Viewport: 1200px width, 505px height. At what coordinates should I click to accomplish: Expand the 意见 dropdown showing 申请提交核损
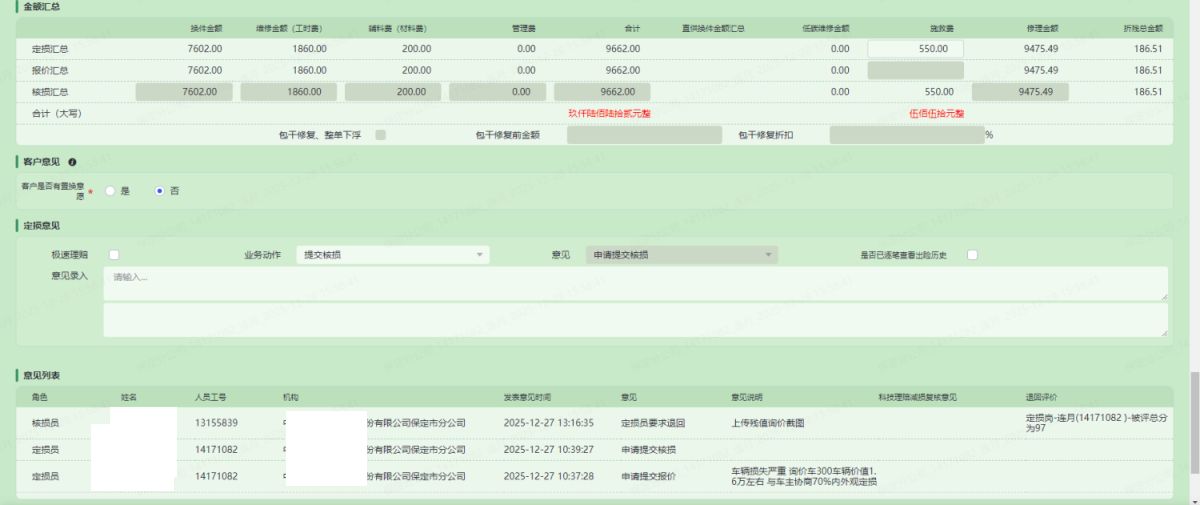[x=680, y=255]
